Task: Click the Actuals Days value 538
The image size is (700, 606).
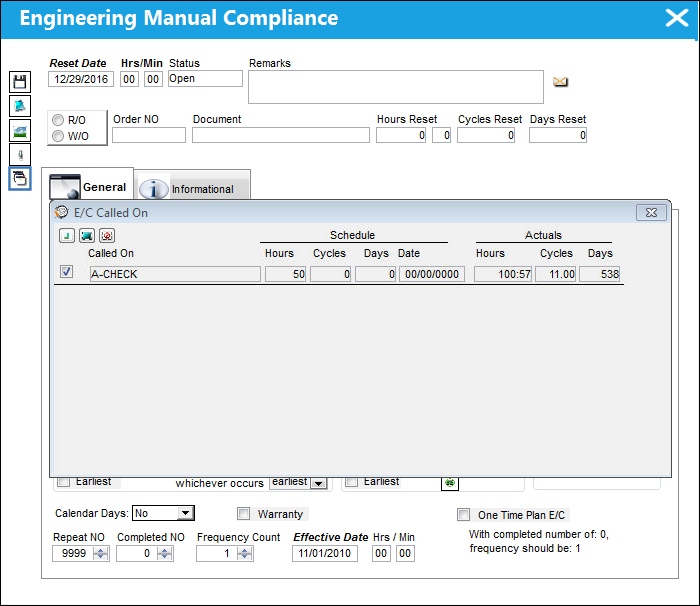Action: tap(600, 274)
